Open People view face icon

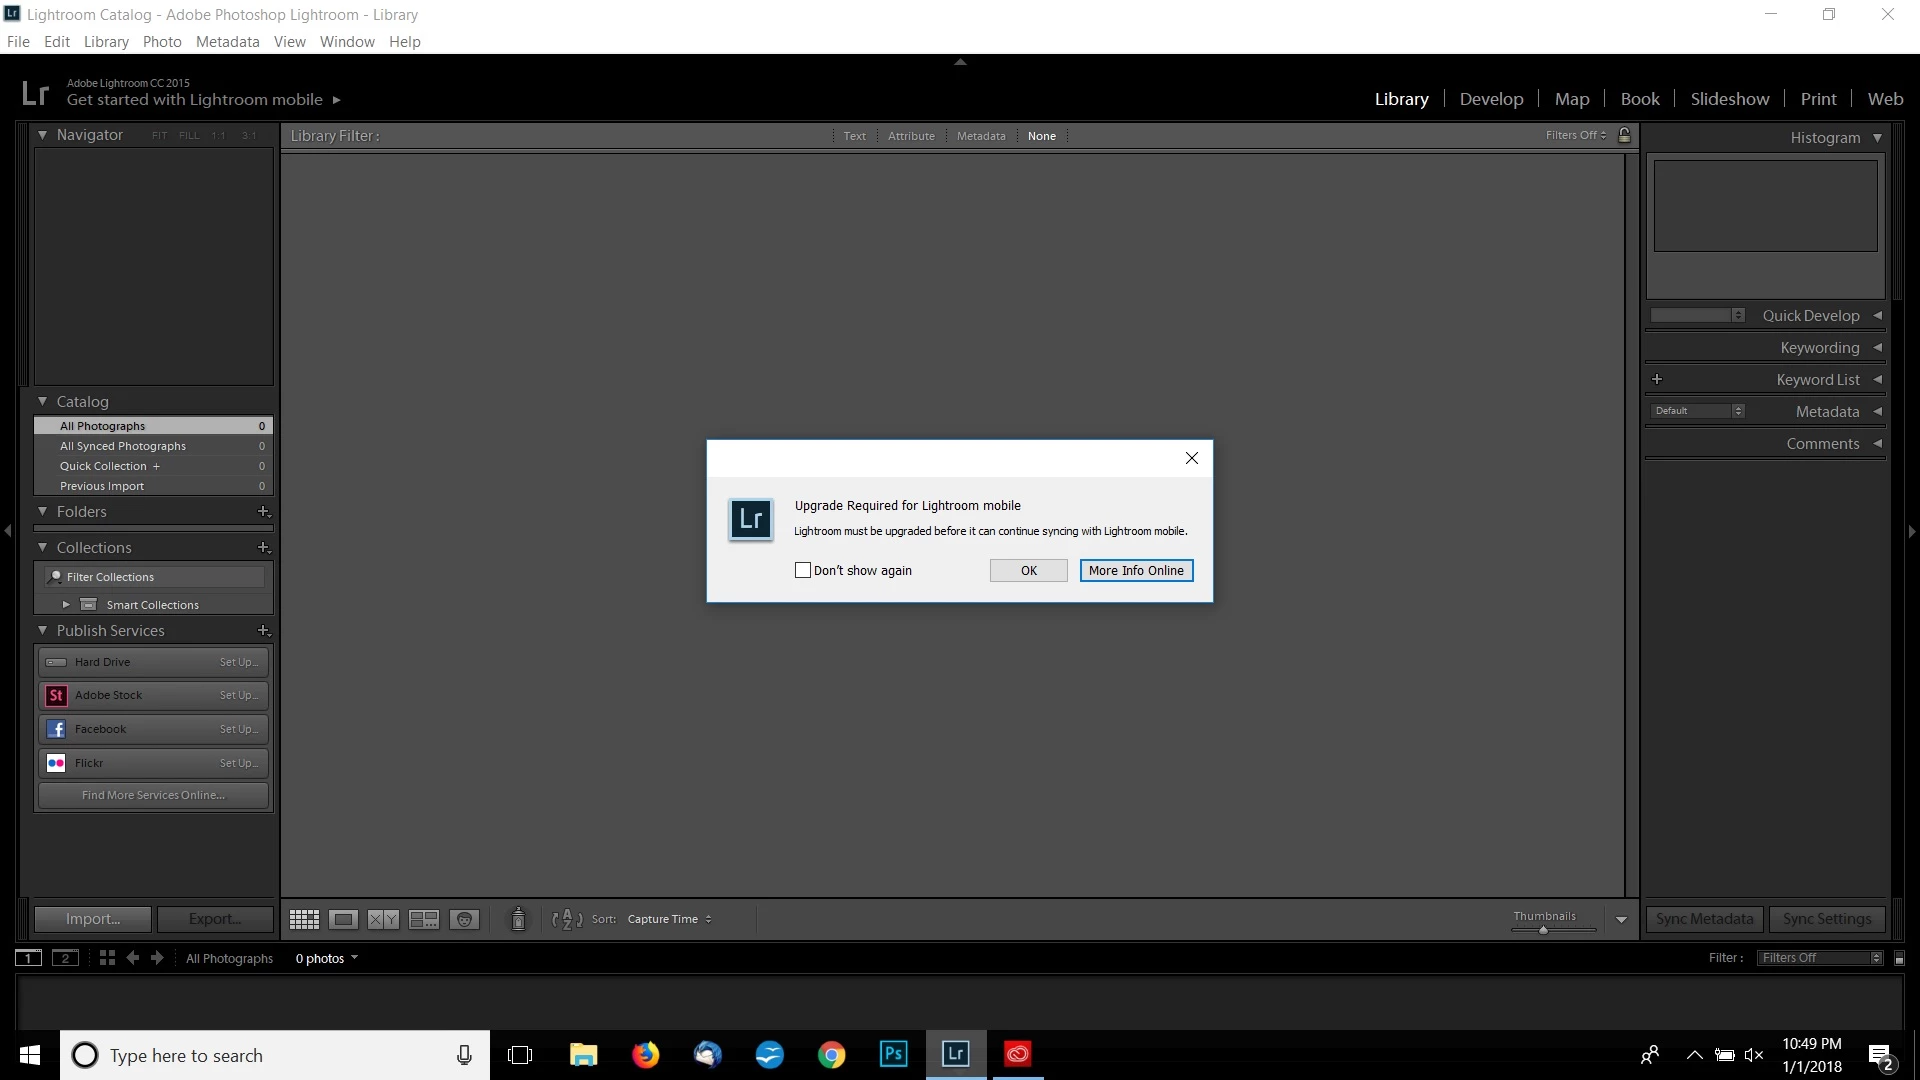pos(464,919)
